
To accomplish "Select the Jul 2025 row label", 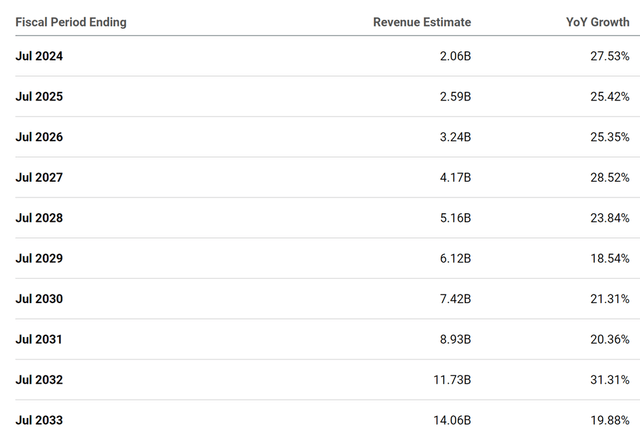I will pyautogui.click(x=39, y=97).
